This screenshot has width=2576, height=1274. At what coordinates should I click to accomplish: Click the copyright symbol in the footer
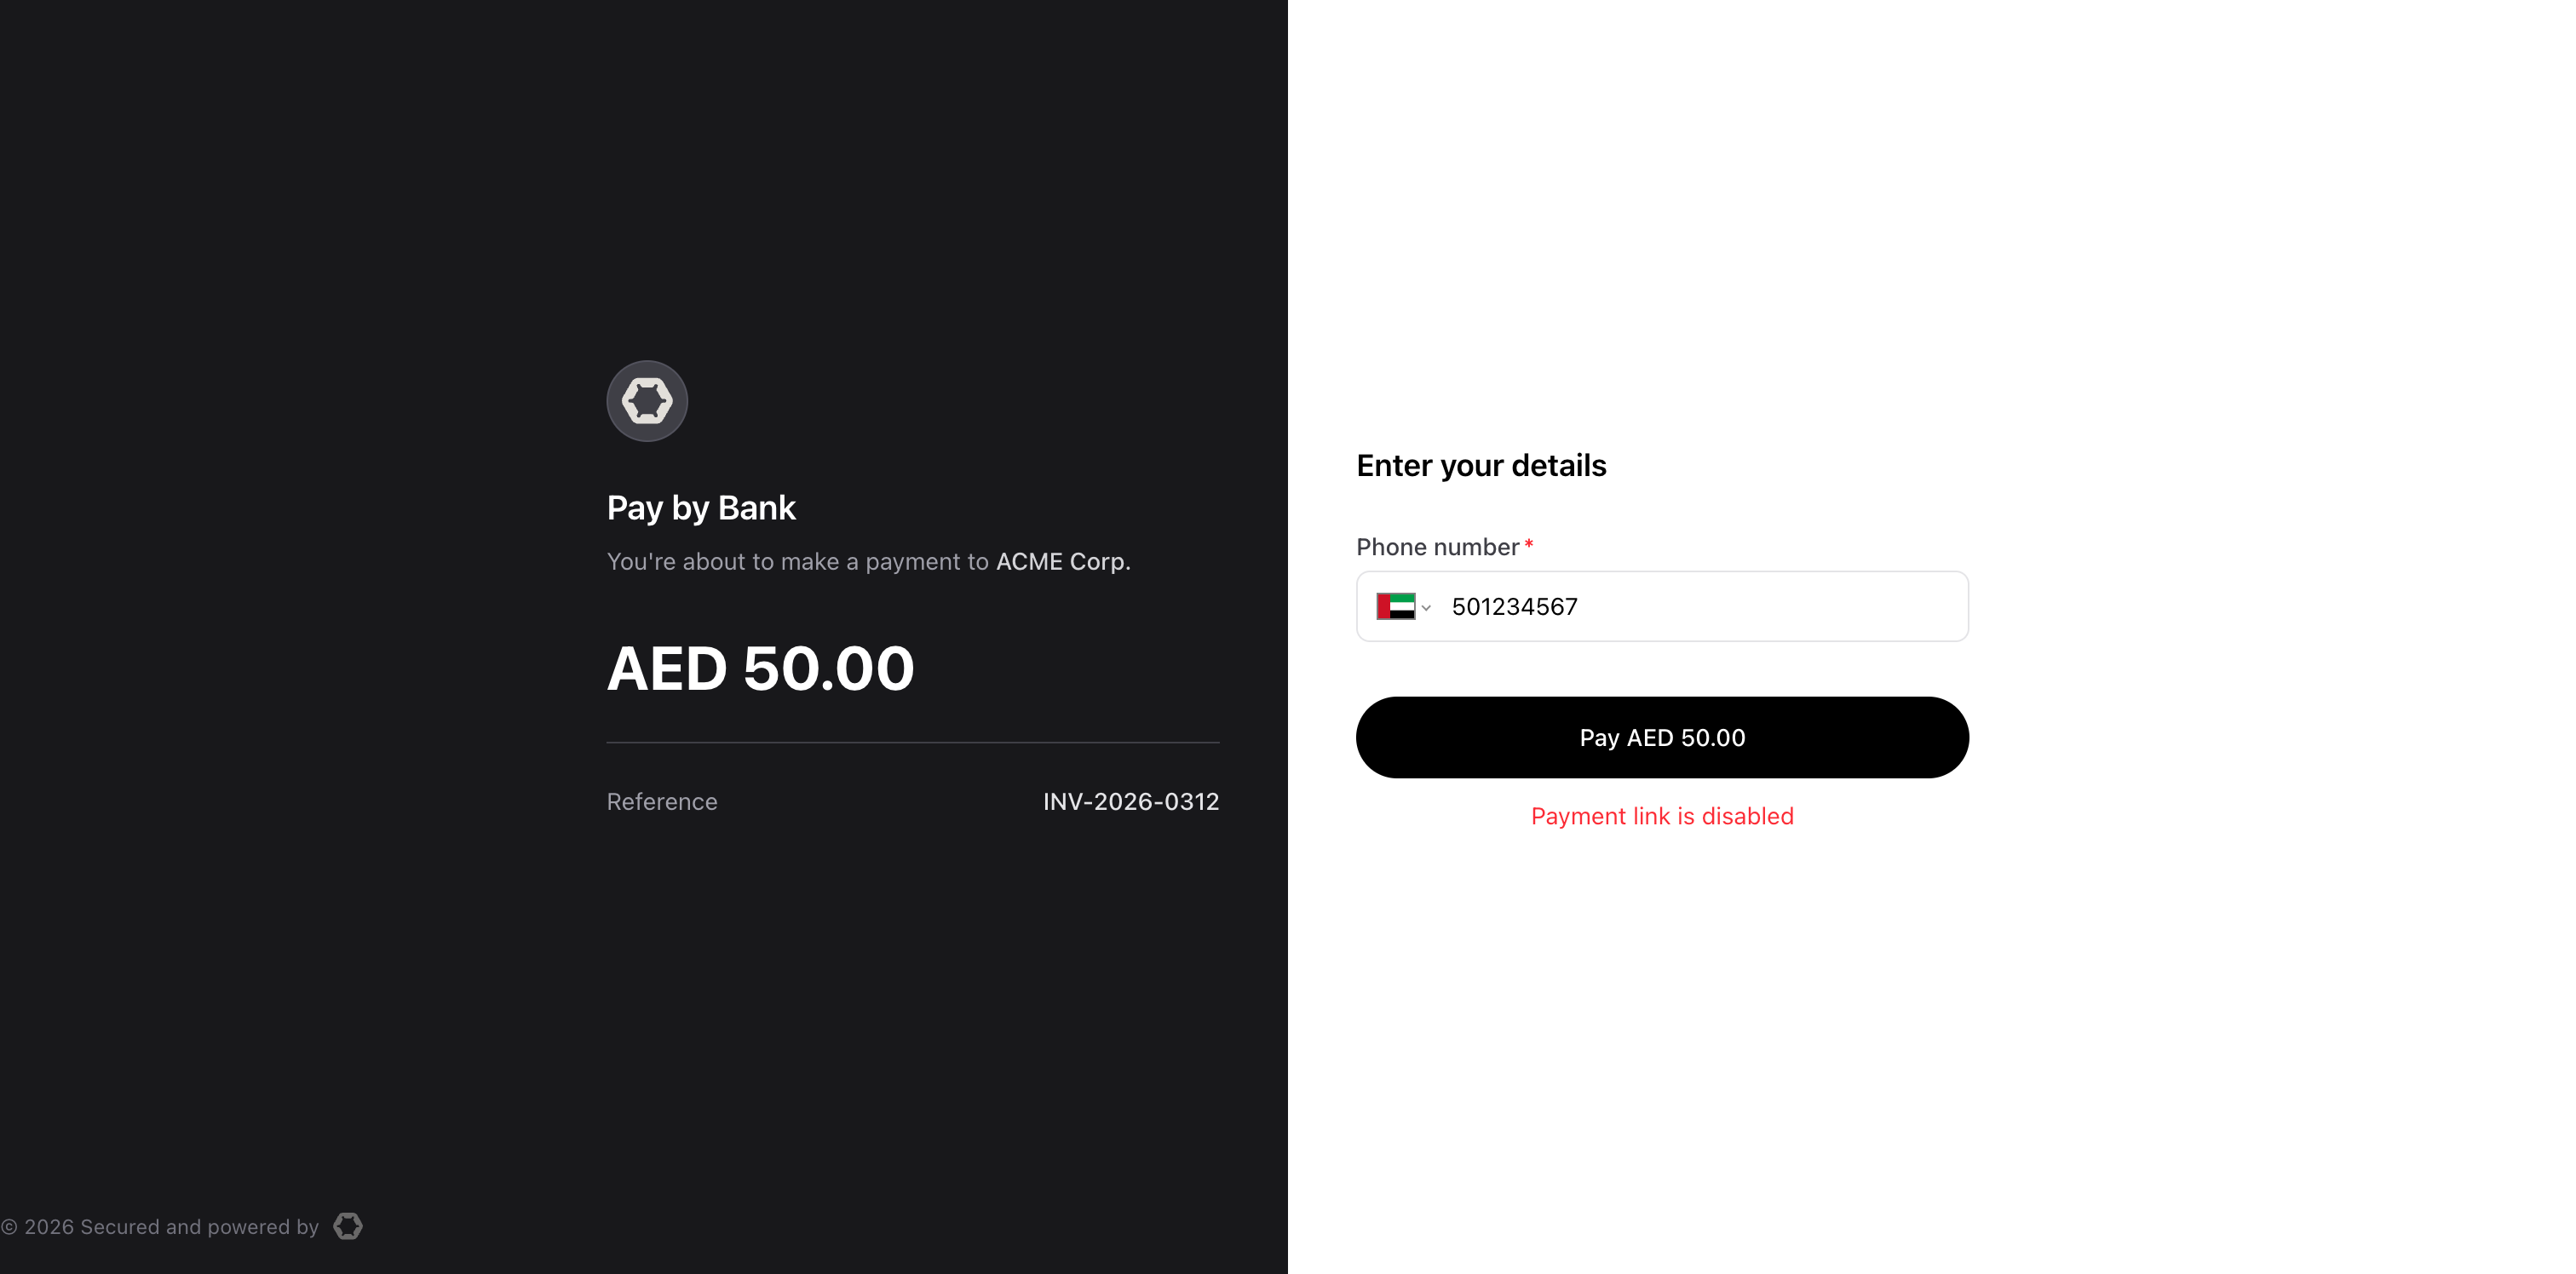point(9,1227)
